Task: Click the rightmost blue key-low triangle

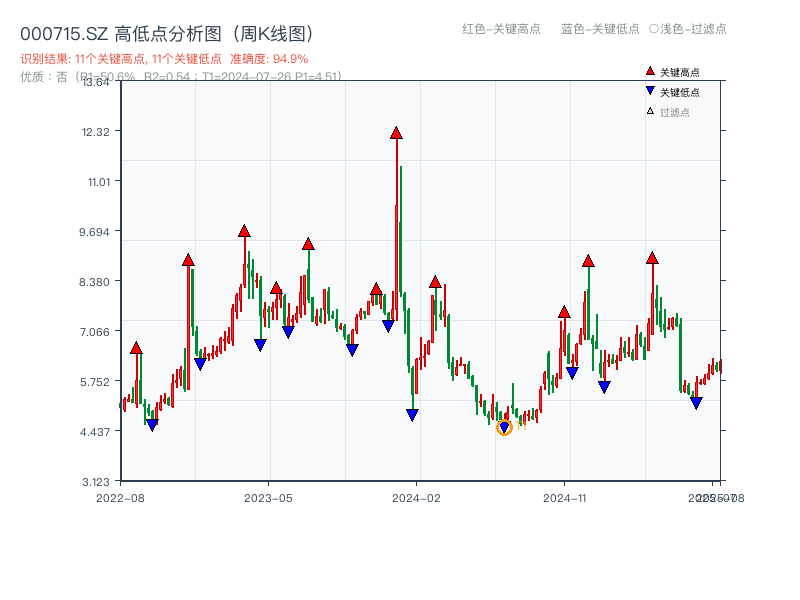Action: 697,403
